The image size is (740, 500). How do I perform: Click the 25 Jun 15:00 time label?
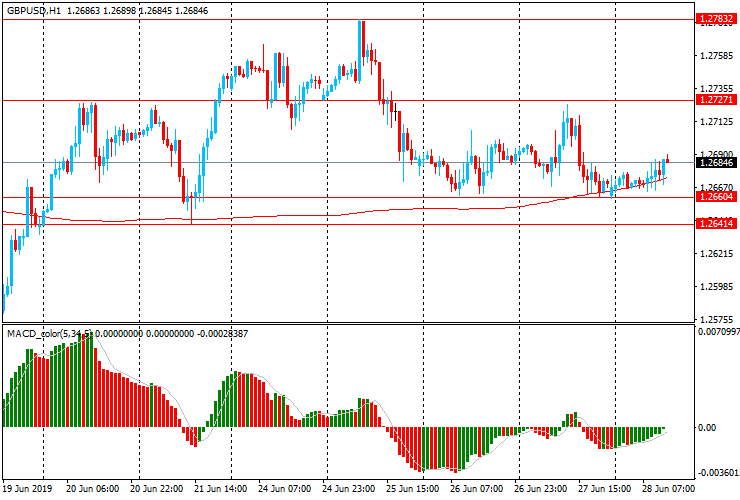coord(413,488)
